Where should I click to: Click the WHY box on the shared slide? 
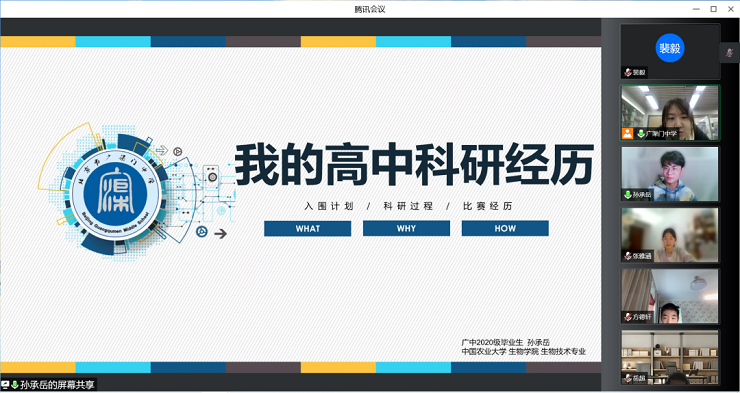point(406,228)
